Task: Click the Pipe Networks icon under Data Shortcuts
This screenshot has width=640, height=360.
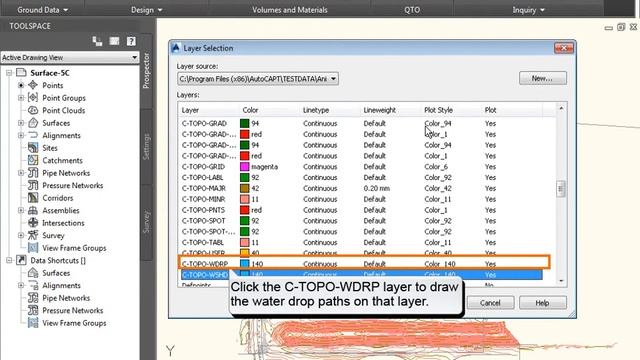Action: point(33,298)
